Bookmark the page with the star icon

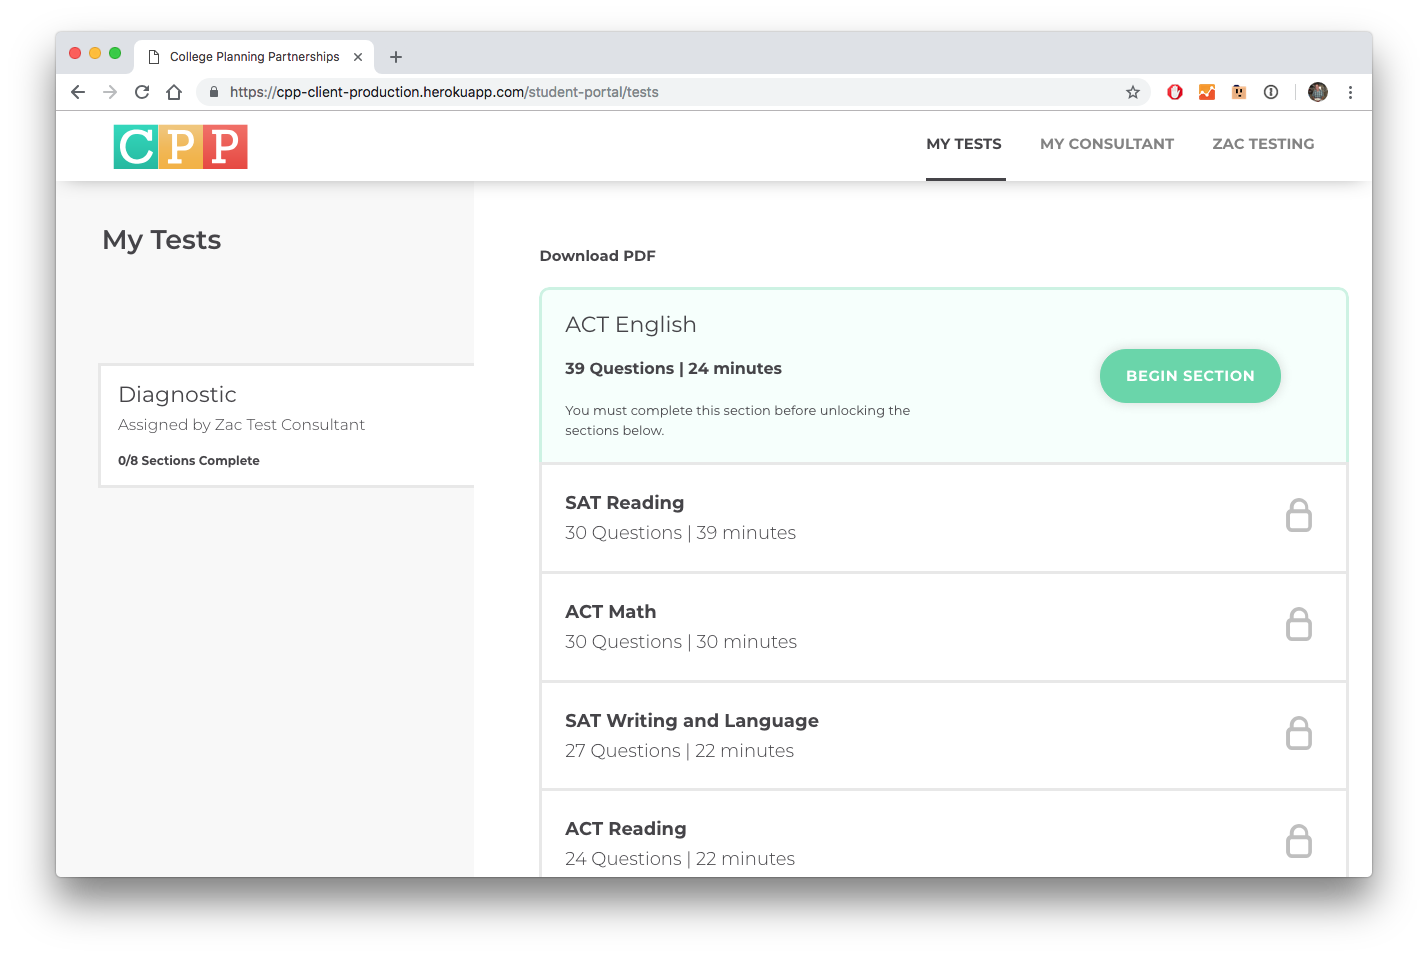point(1133,92)
